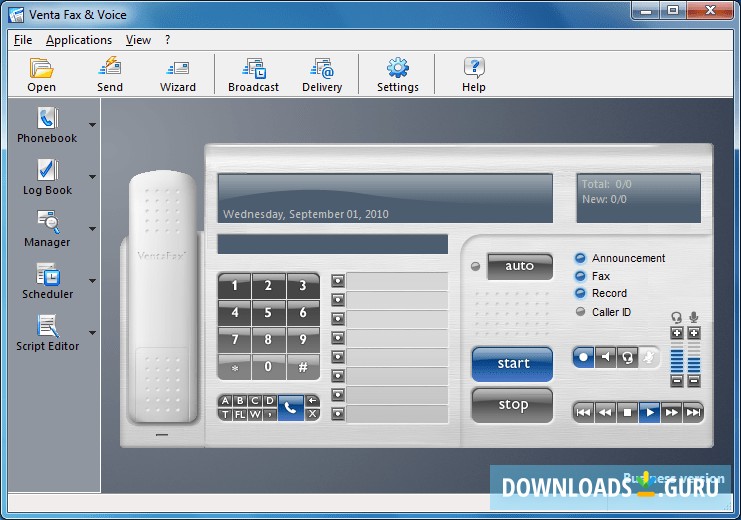Skip to previous track in player
The image size is (741, 520).
tap(584, 413)
